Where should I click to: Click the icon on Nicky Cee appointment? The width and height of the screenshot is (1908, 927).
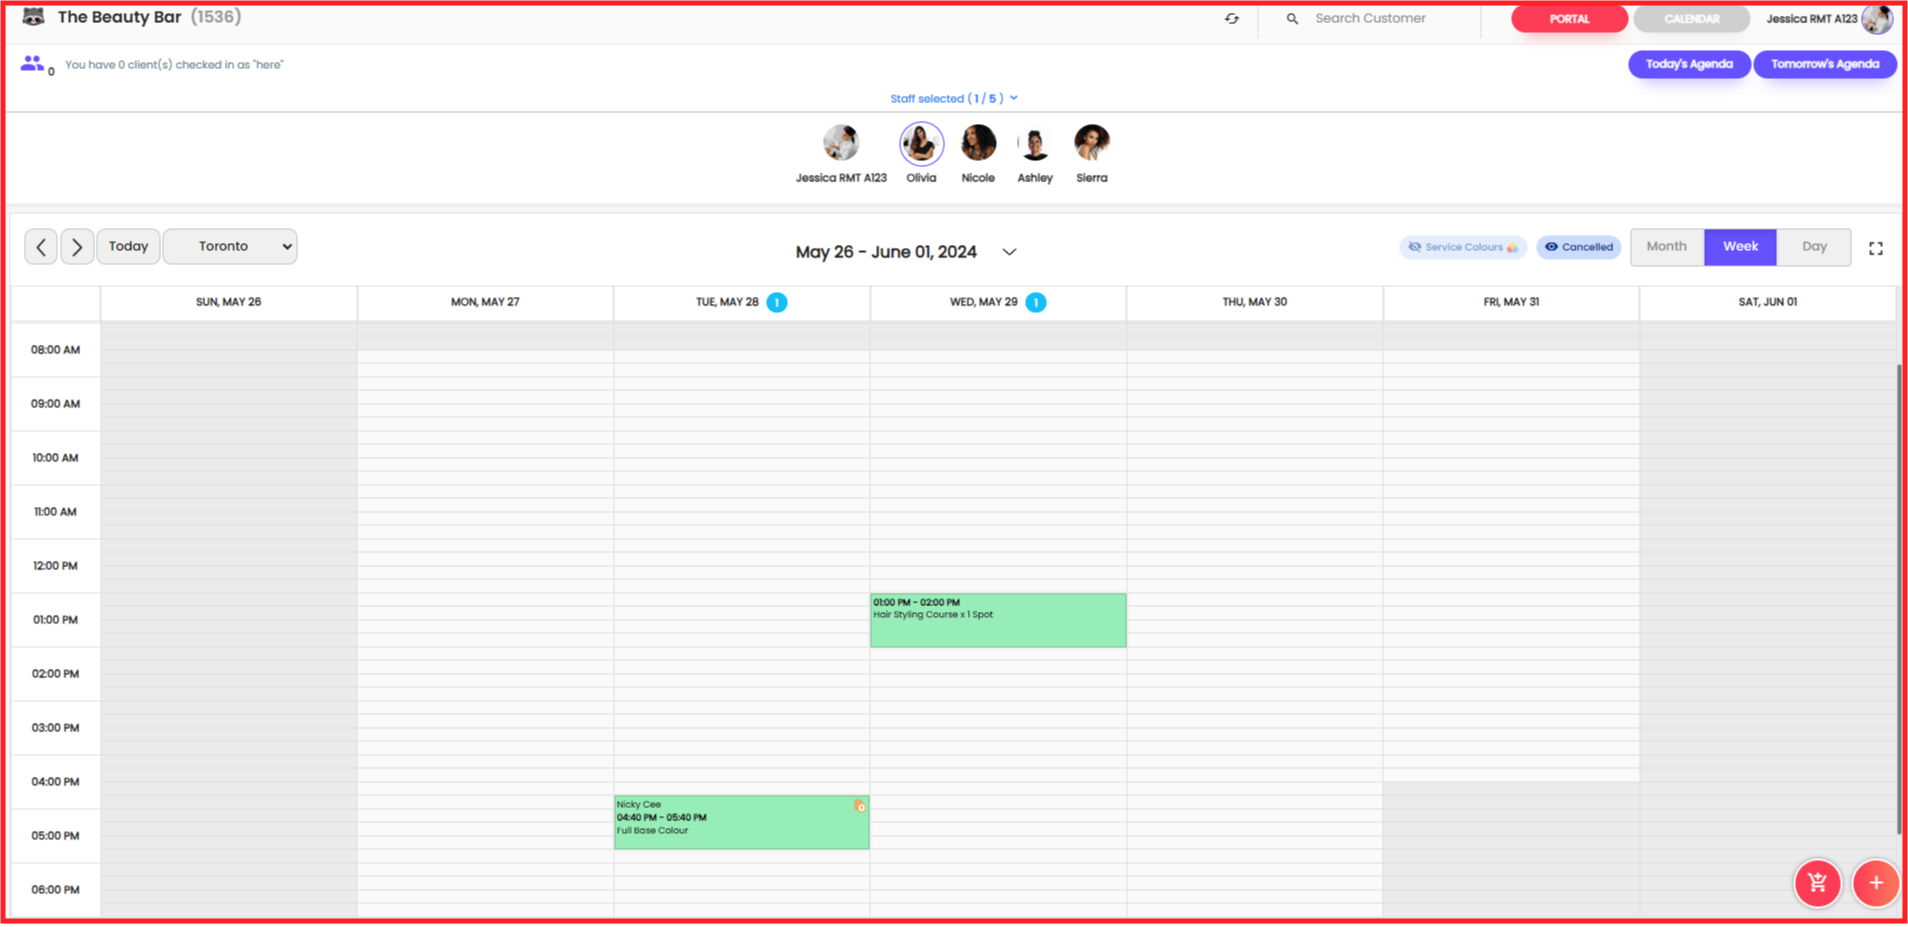[x=860, y=806]
